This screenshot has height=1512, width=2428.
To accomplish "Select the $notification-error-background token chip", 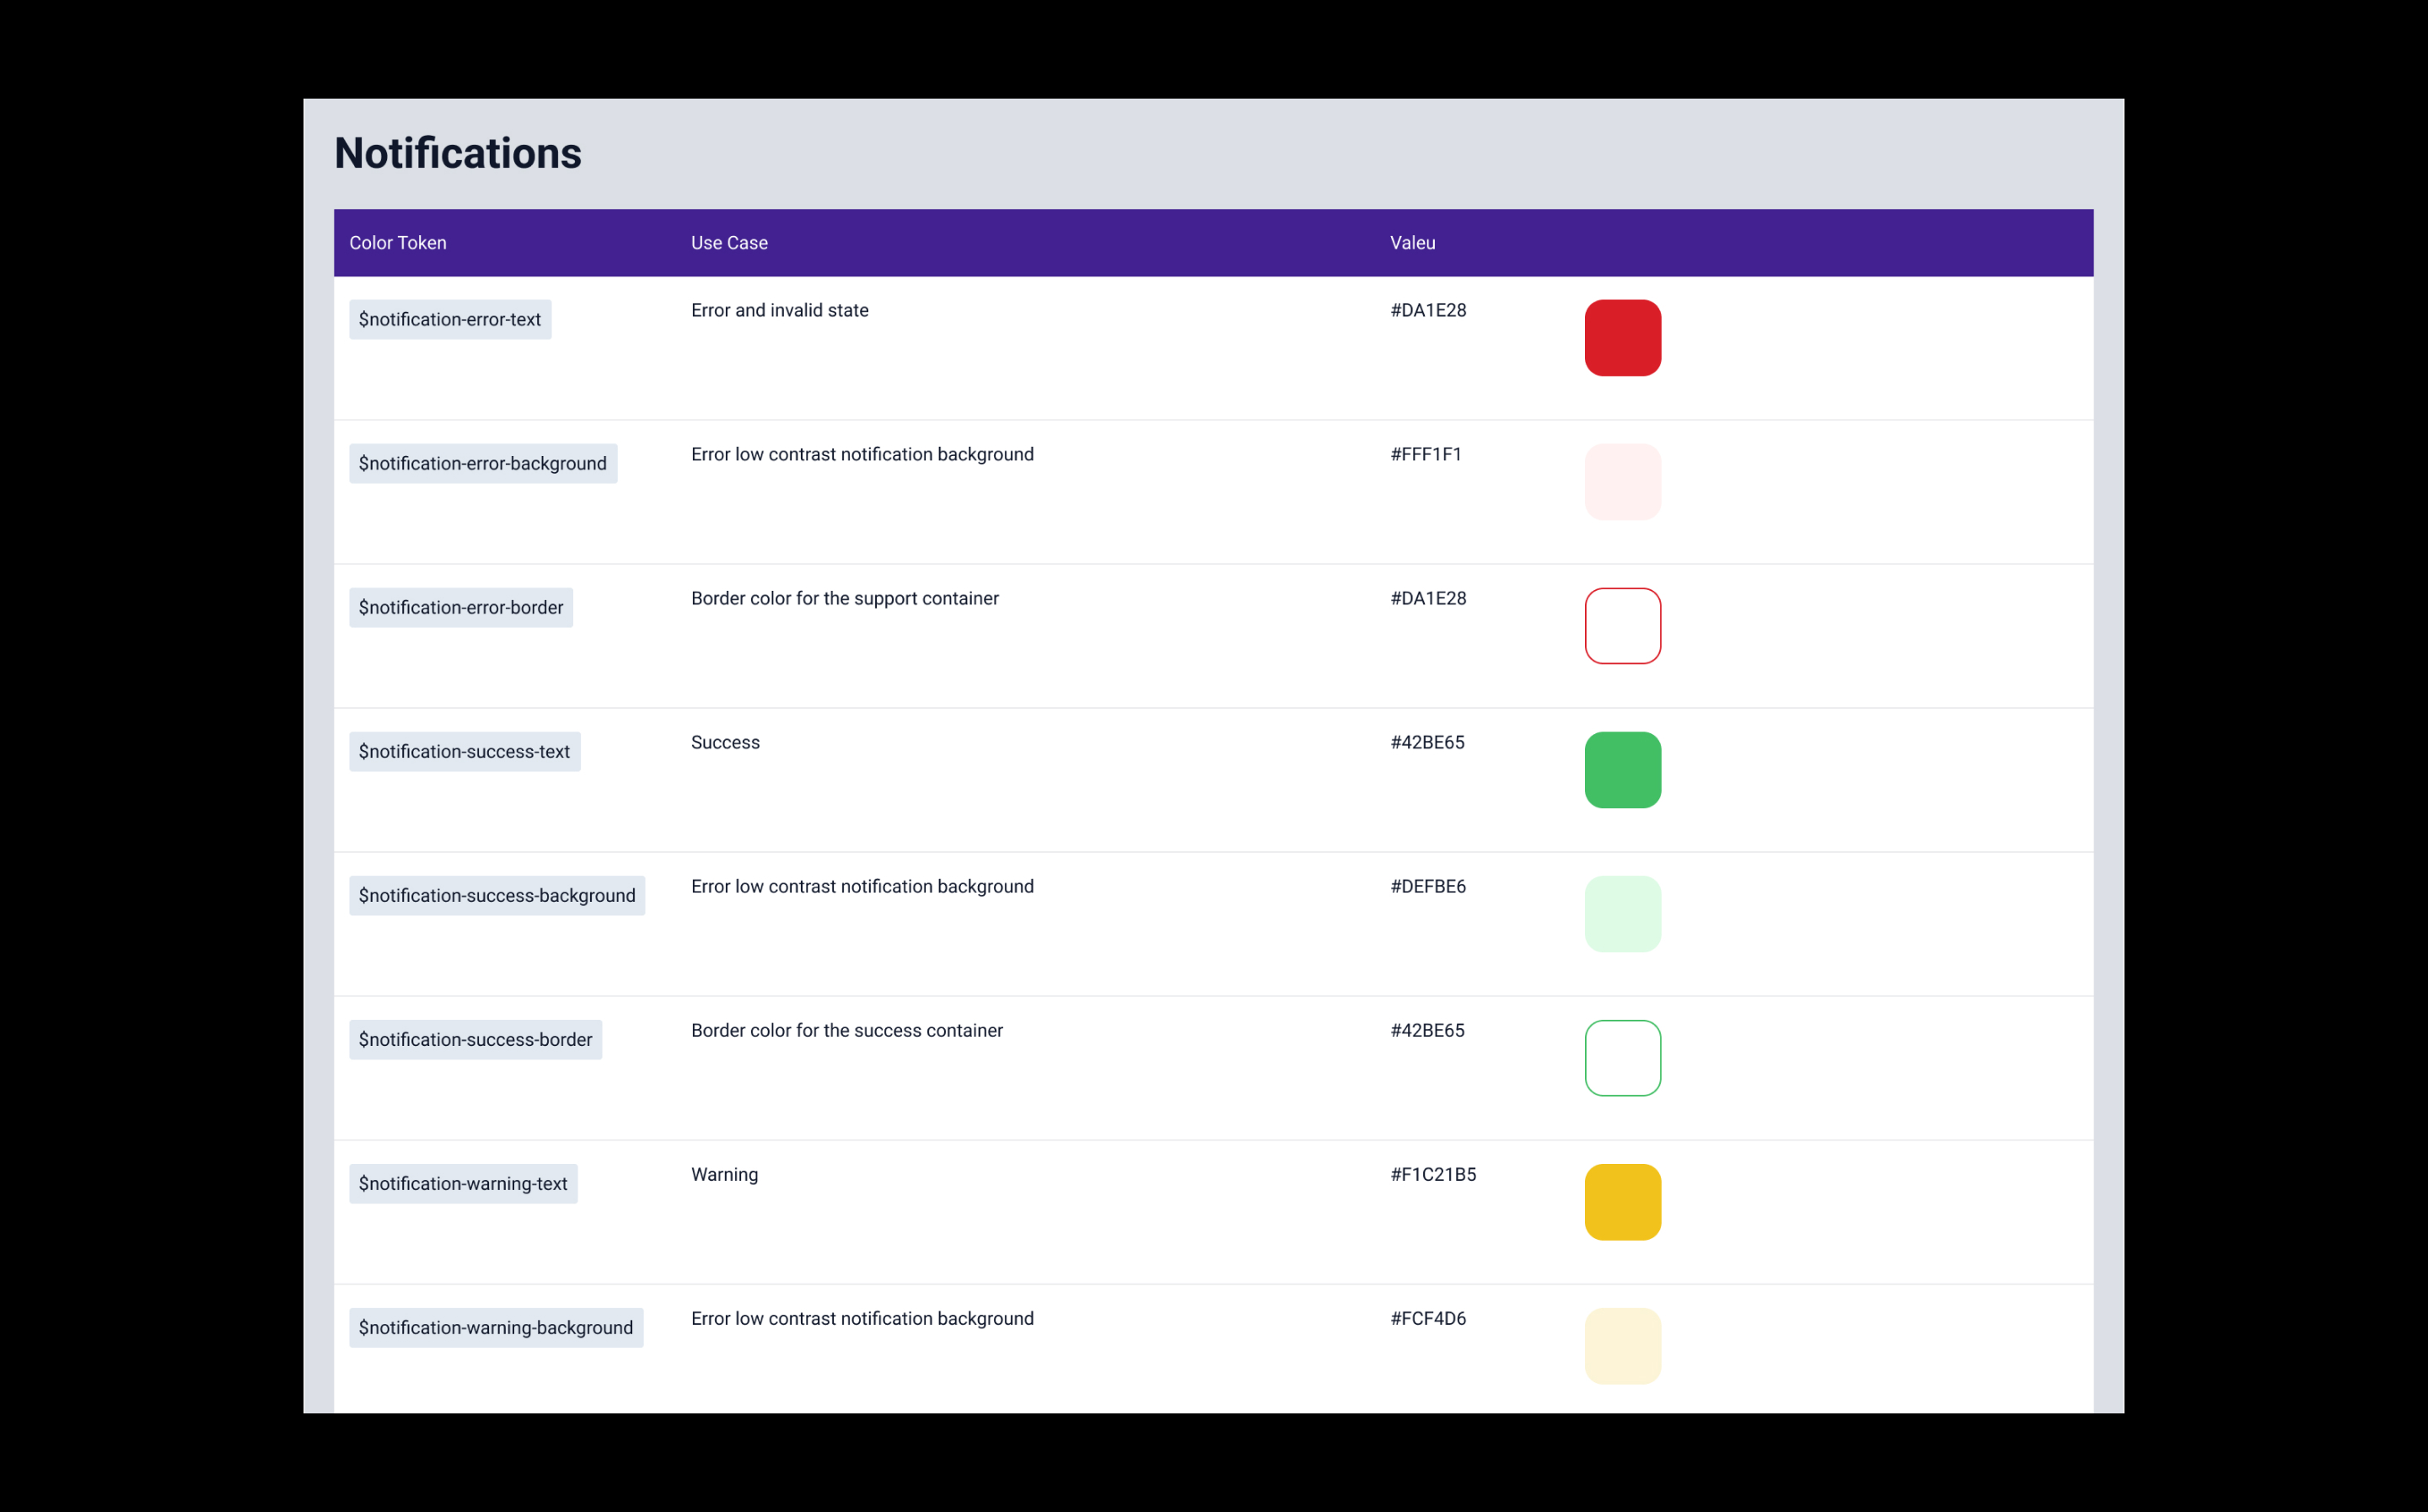I will (483, 464).
